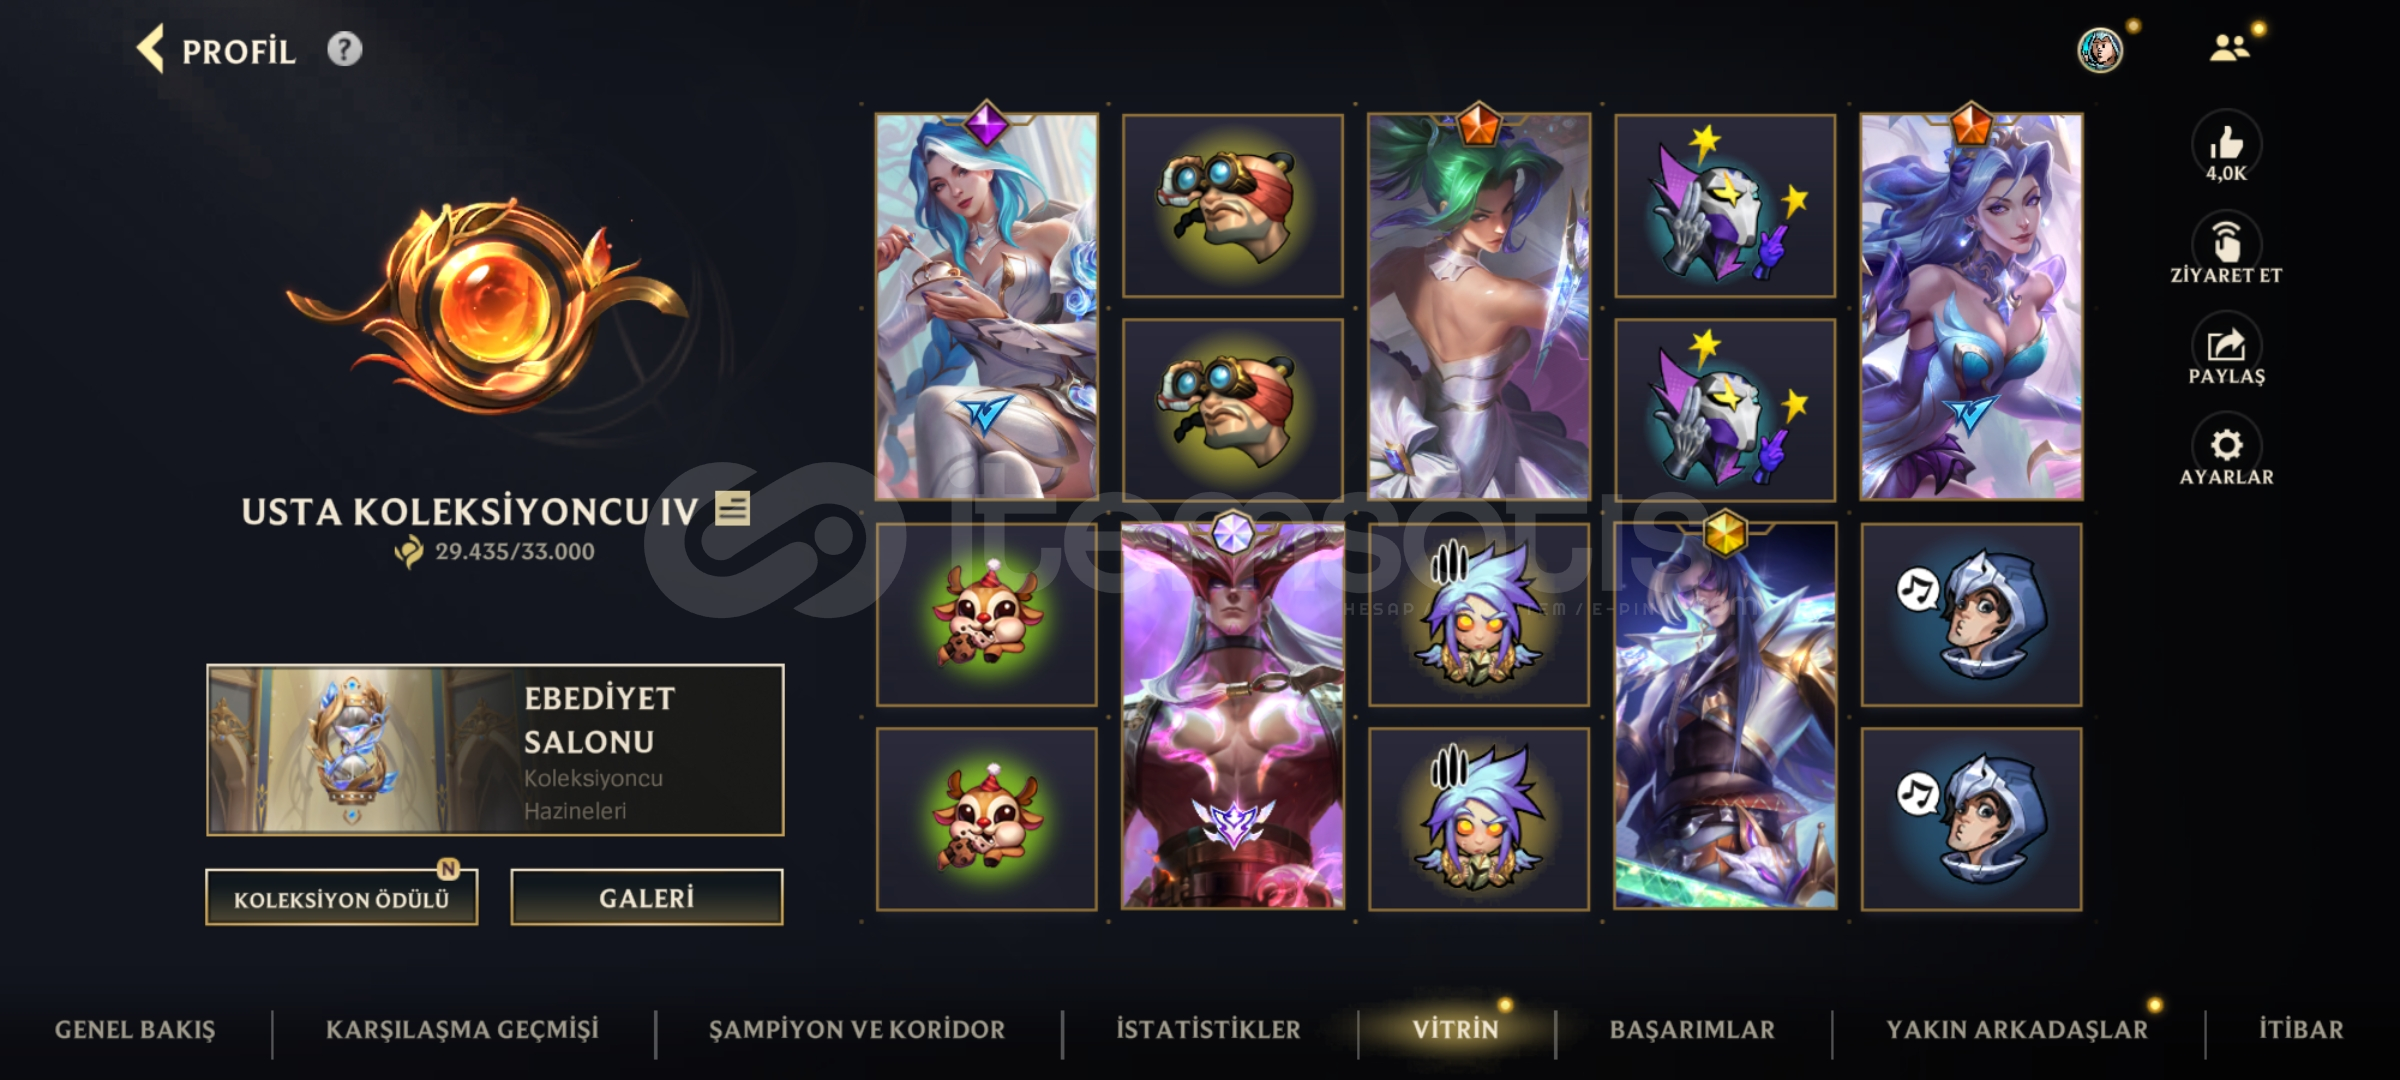Viewport: 2400px width, 1080px height.
Task: Open Ayarlar gear settings
Action: pyautogui.click(x=2226, y=445)
